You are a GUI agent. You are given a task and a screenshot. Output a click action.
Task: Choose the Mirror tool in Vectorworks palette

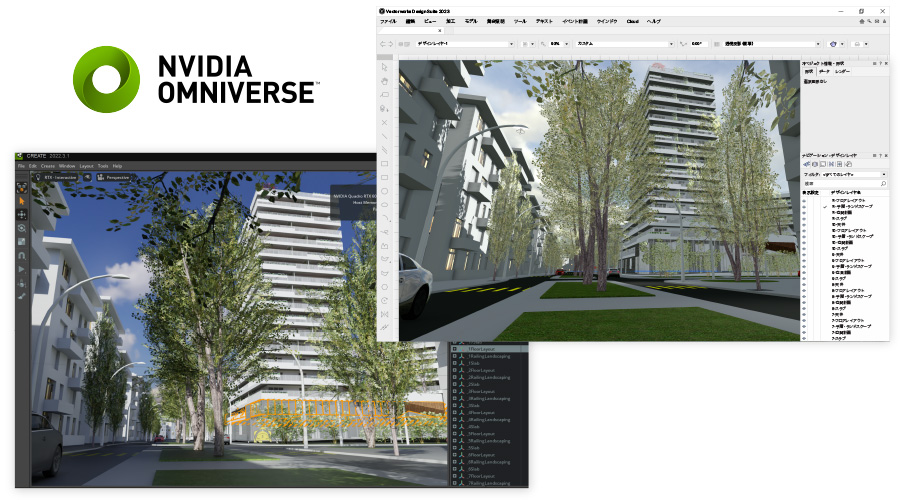pos(384,314)
